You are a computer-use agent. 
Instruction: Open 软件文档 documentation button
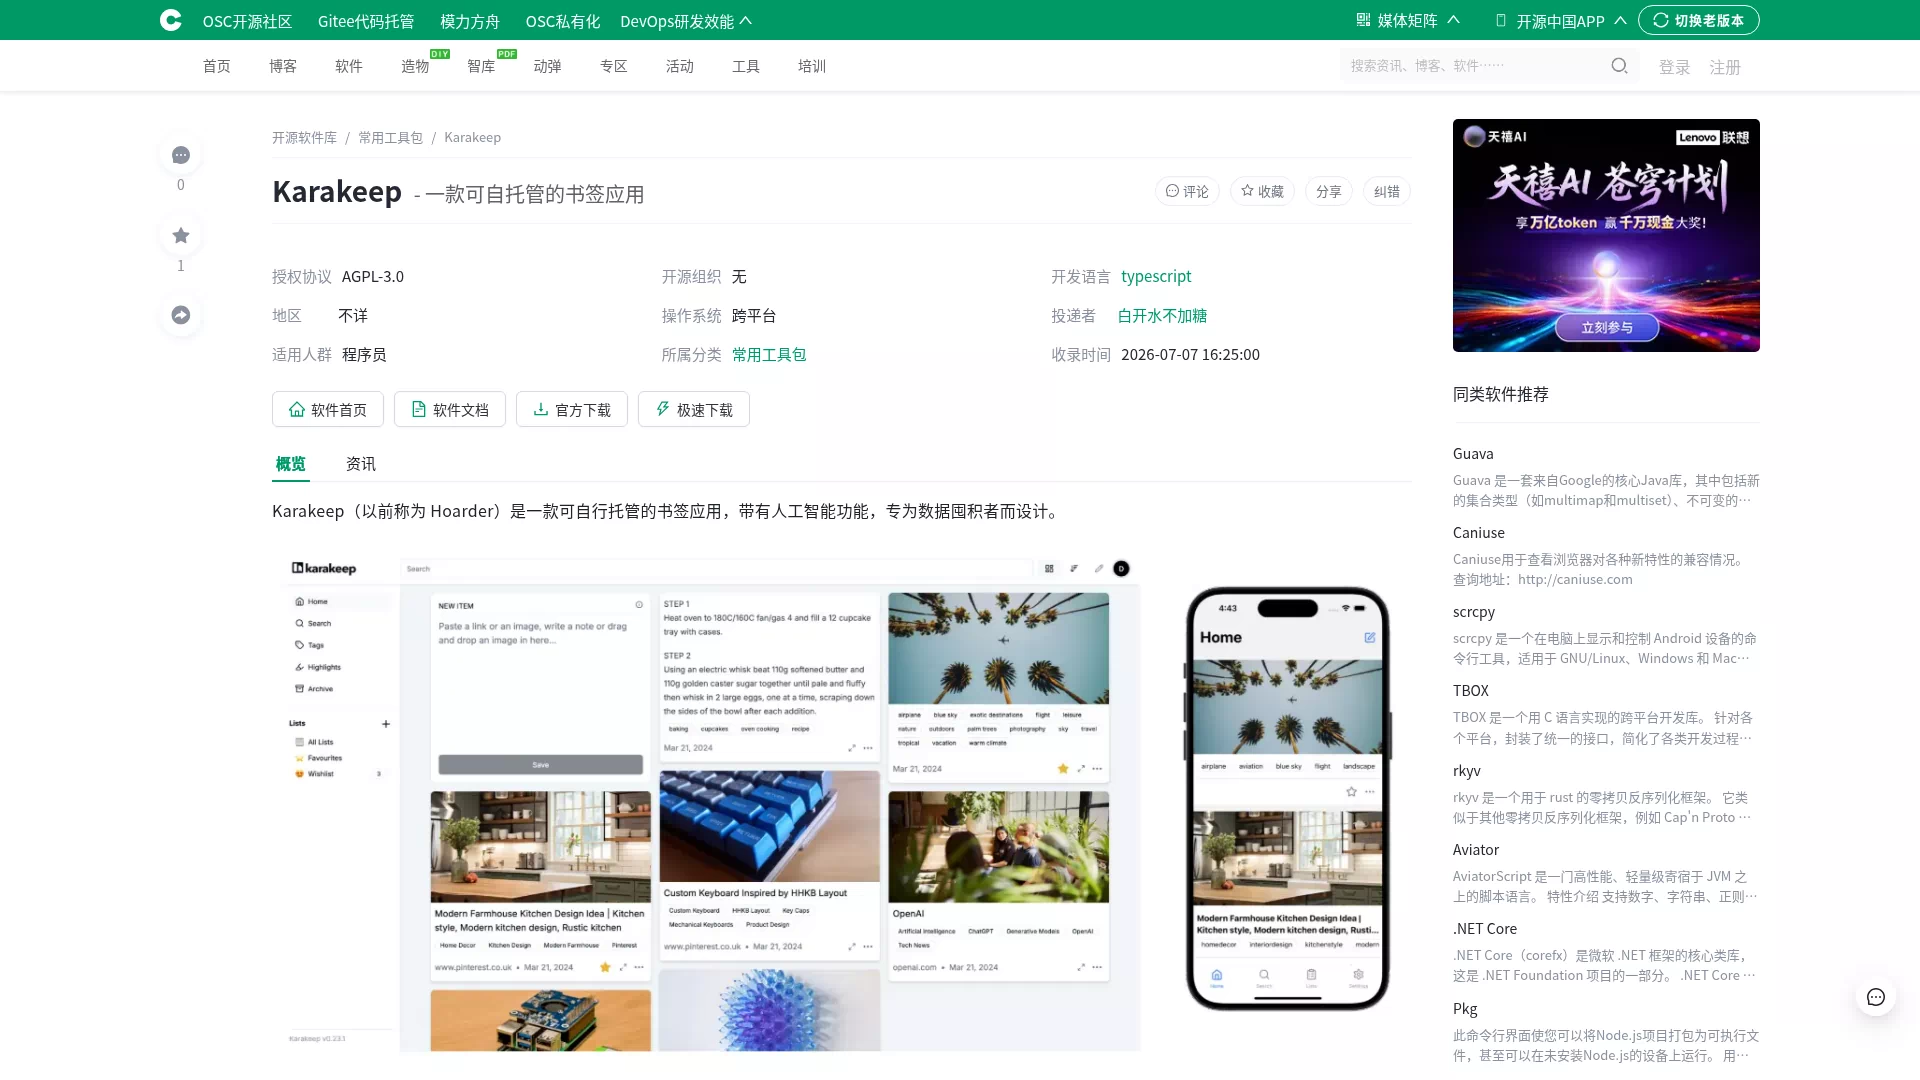(450, 409)
